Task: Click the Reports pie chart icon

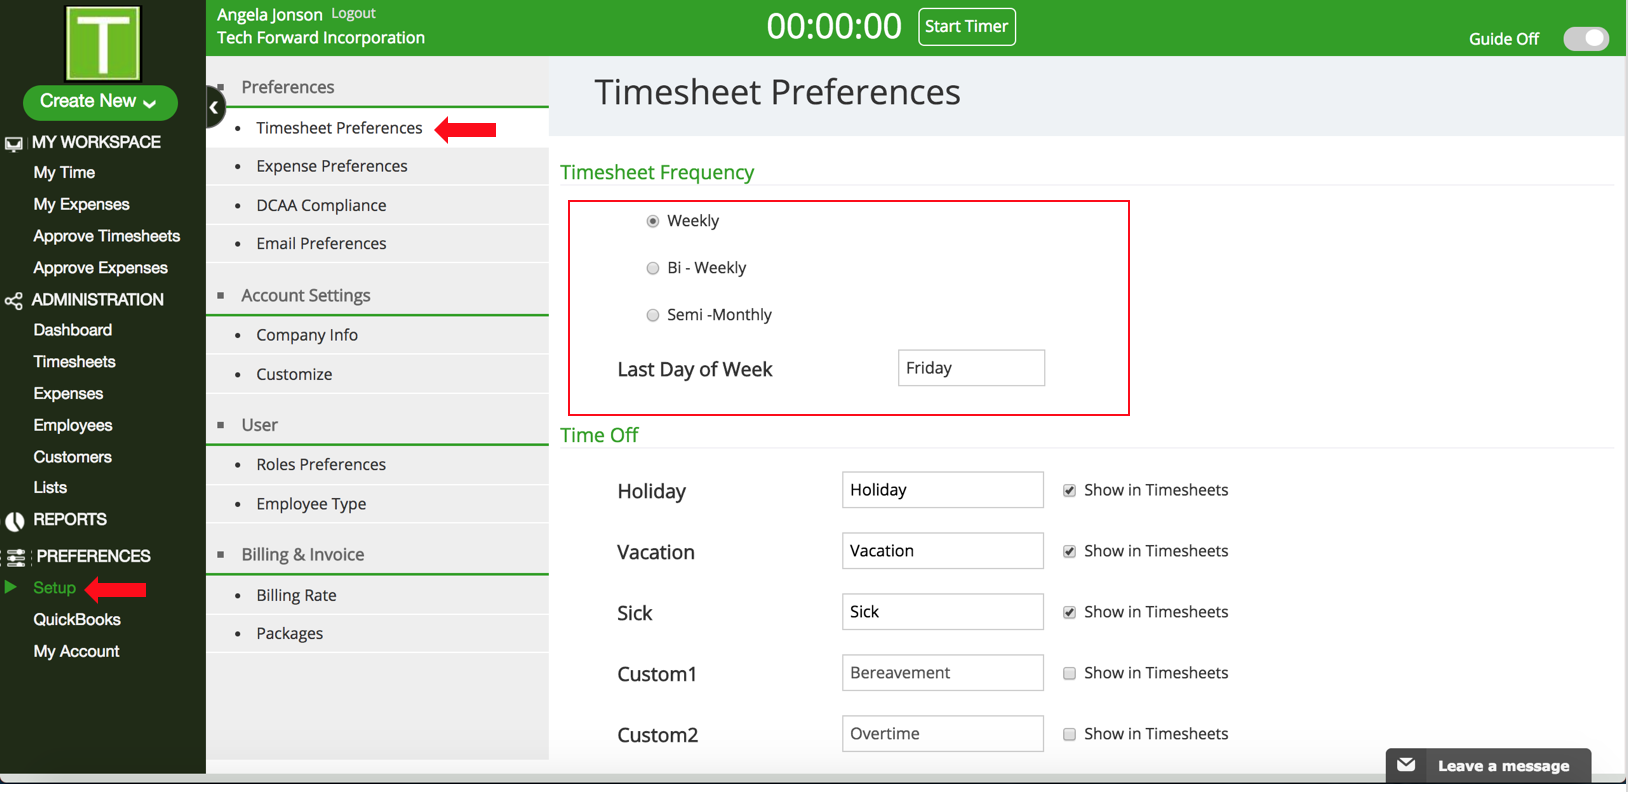Action: pyautogui.click(x=15, y=521)
